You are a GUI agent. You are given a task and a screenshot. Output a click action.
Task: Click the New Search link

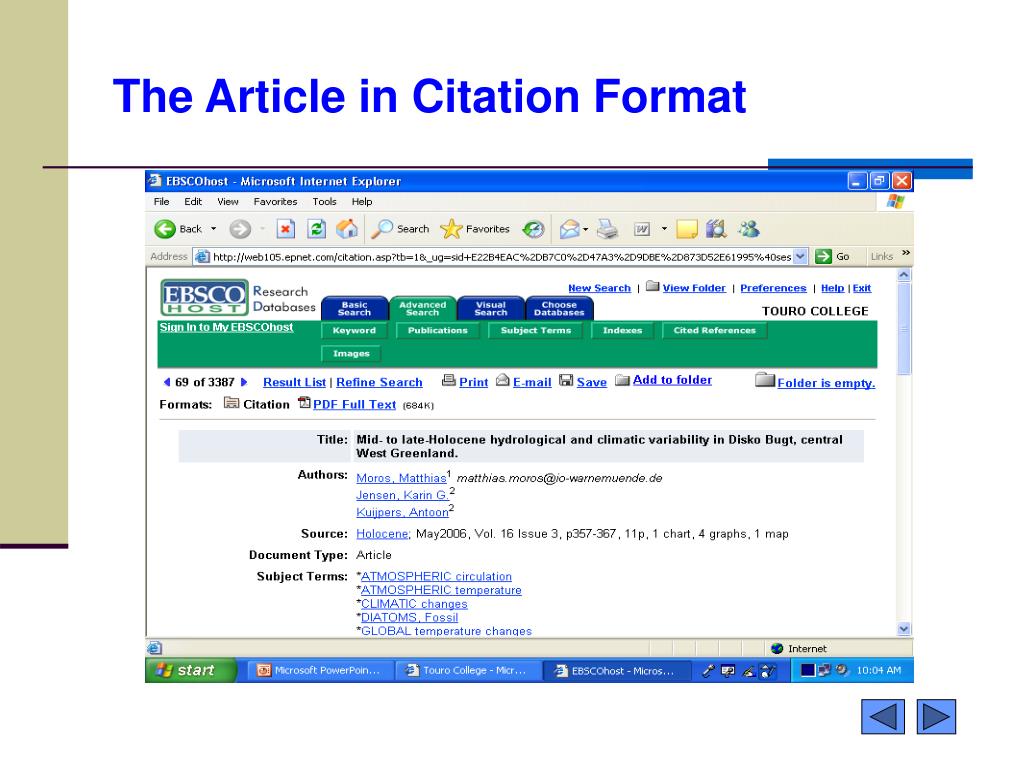600,288
